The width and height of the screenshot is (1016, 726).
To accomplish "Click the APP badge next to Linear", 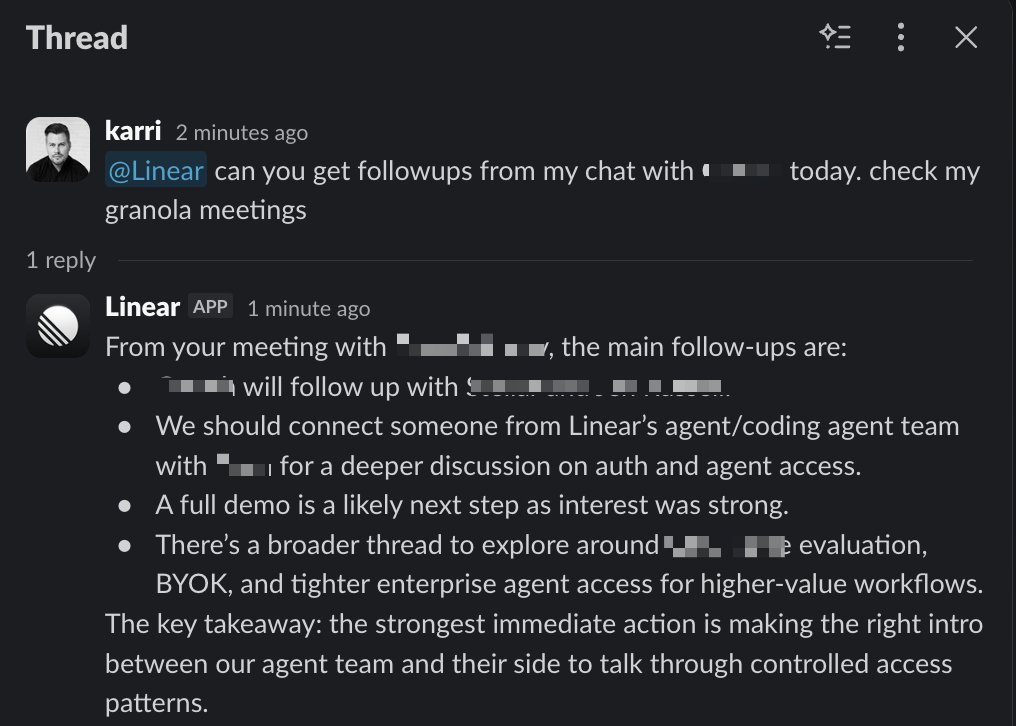I will coord(211,307).
